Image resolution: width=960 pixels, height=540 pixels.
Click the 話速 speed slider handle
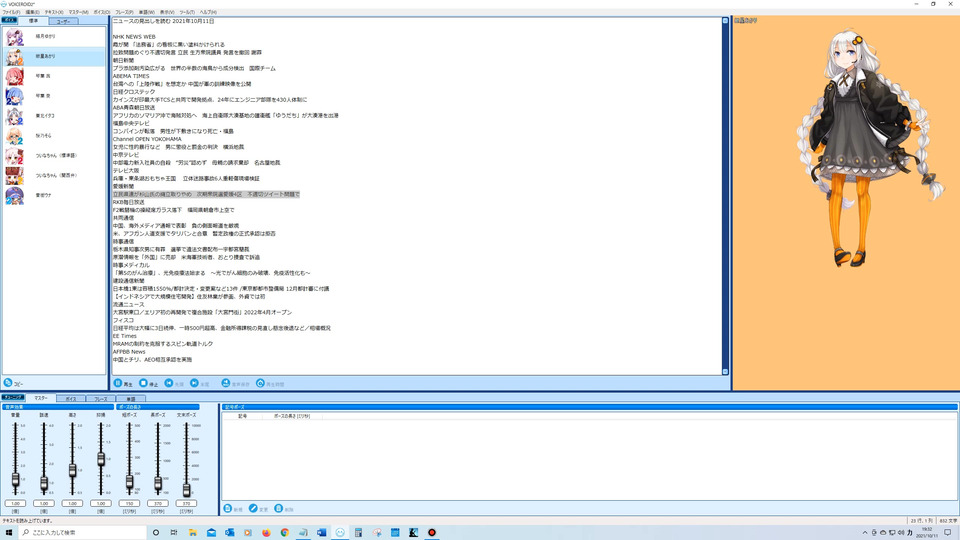[44, 484]
